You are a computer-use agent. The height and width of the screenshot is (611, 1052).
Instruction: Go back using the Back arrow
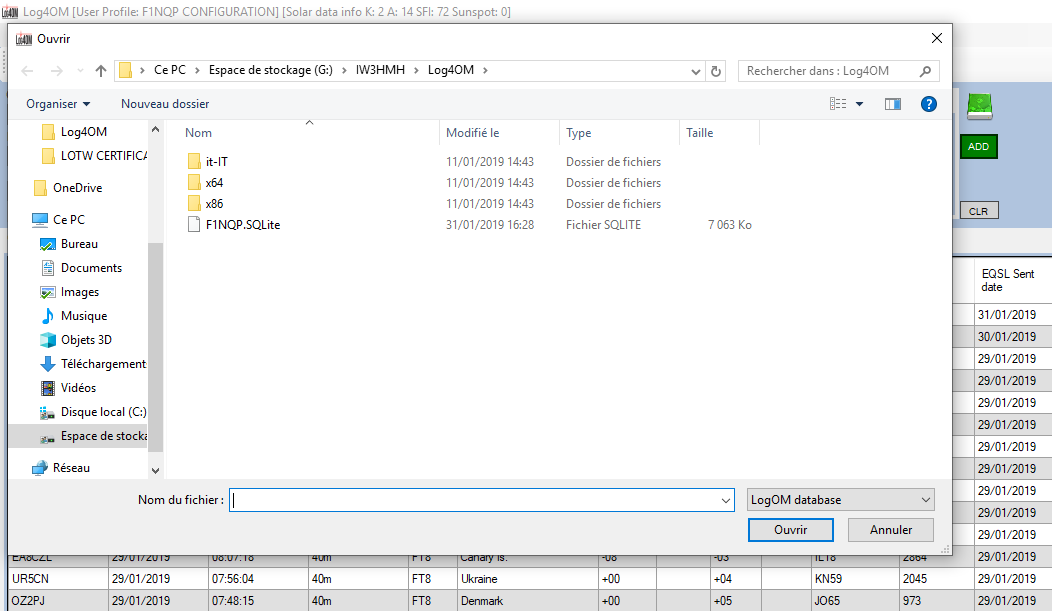point(28,70)
